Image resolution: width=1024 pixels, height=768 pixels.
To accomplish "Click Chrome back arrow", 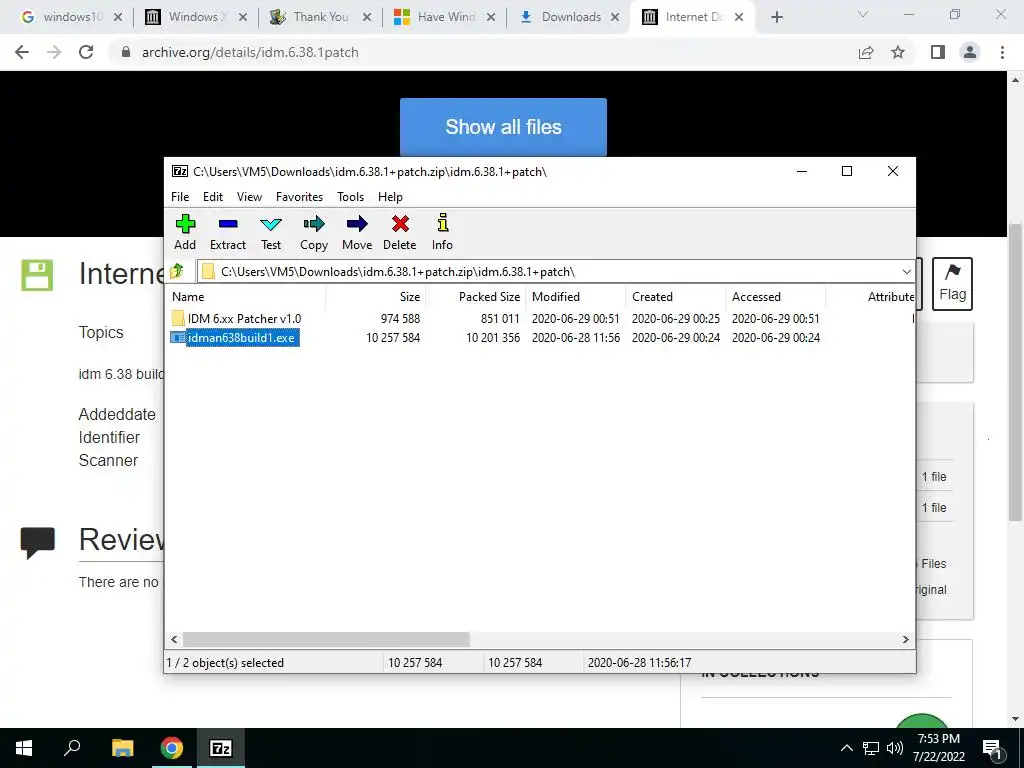I will click(22, 52).
